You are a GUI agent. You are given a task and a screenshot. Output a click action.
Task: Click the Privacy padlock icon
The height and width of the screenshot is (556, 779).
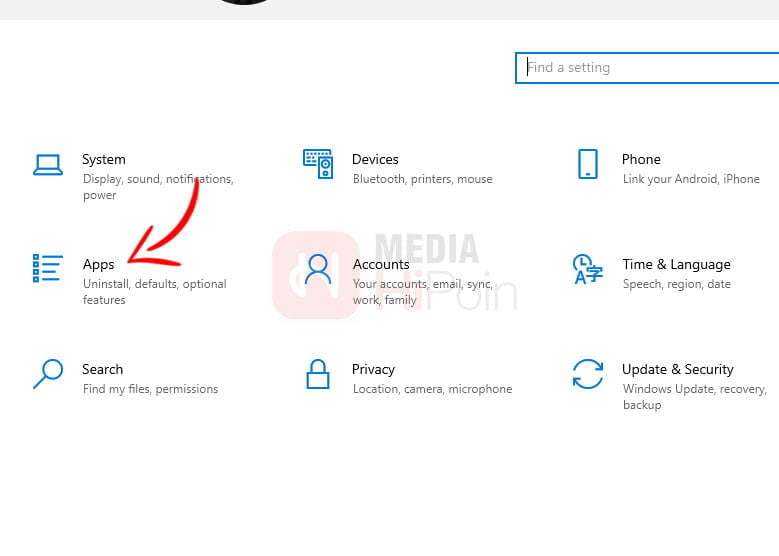tap(318, 374)
